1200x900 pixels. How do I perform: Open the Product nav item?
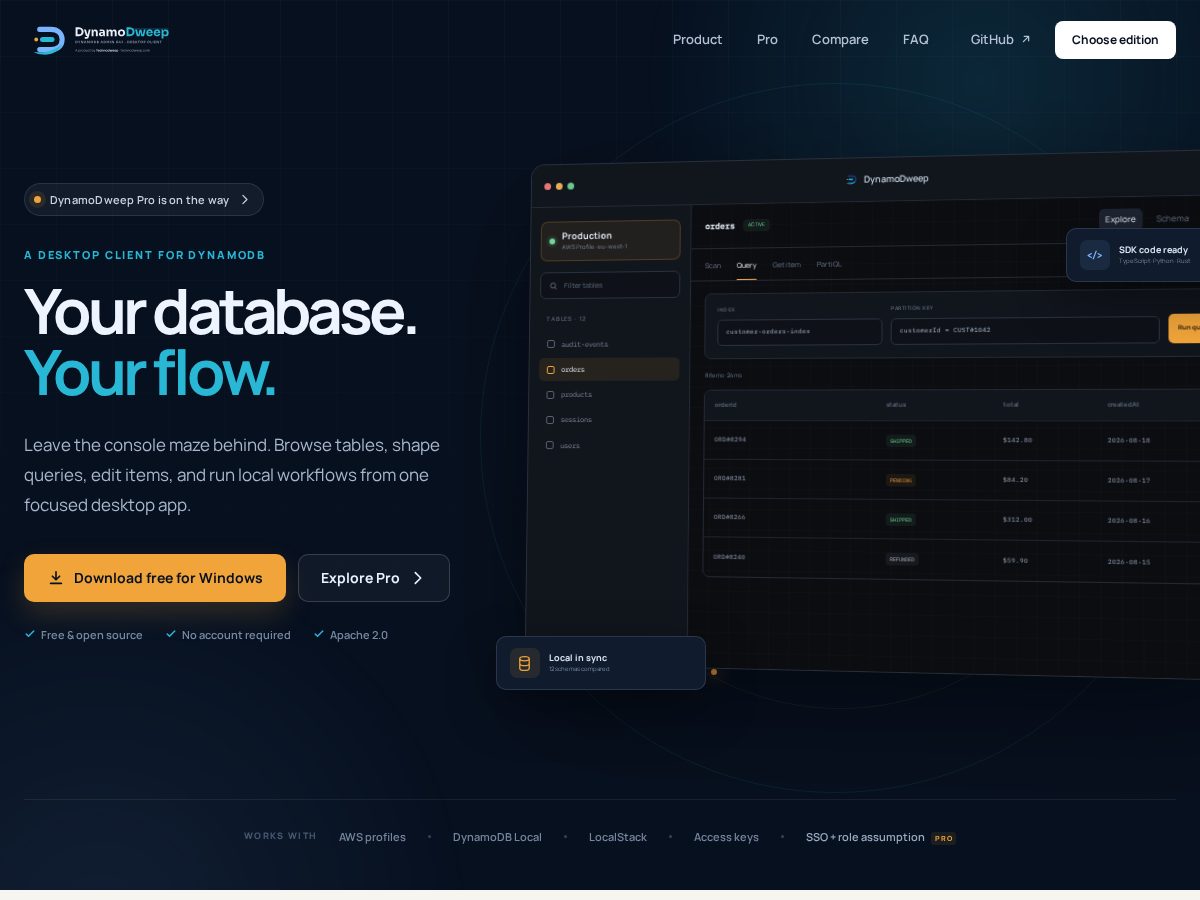(x=697, y=40)
